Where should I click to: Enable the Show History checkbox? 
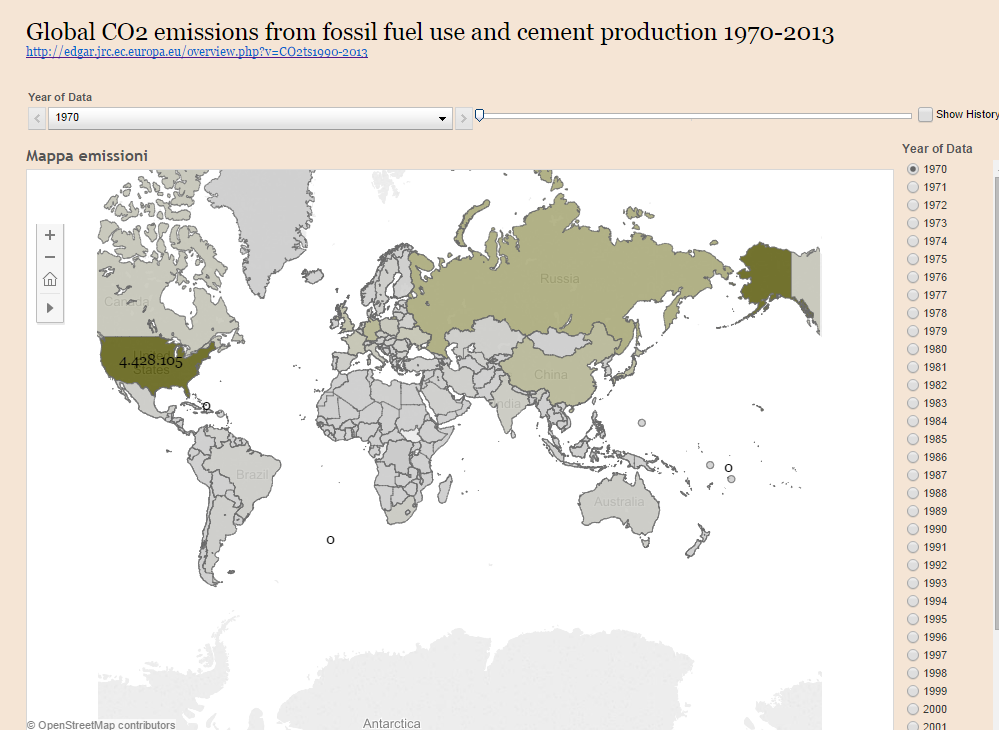click(925, 115)
